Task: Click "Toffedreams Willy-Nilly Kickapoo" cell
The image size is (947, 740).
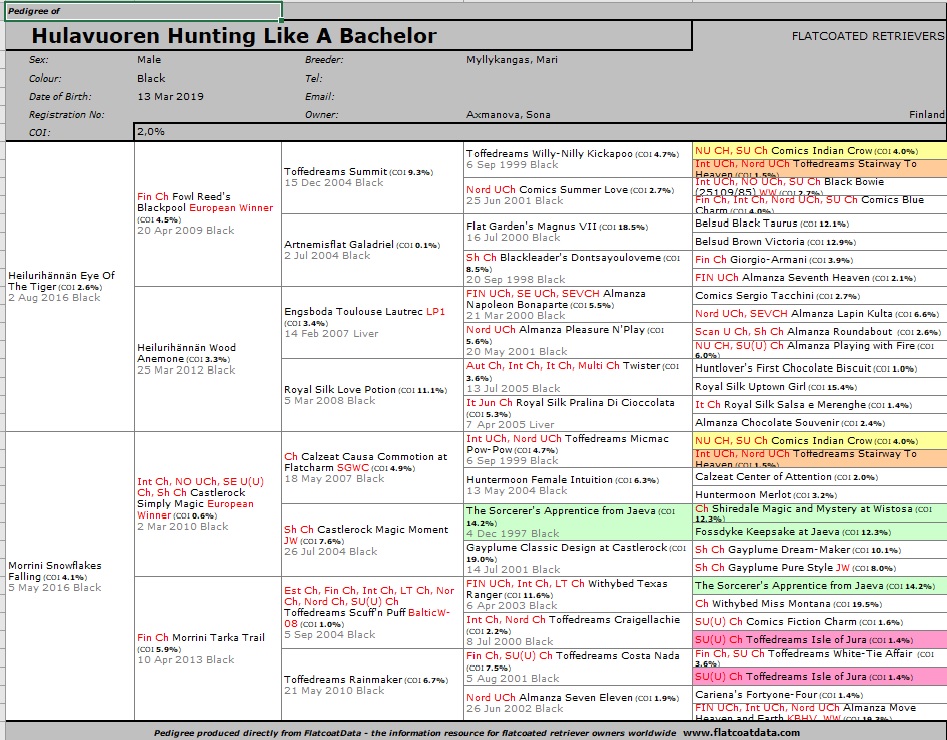Action: tap(578, 159)
